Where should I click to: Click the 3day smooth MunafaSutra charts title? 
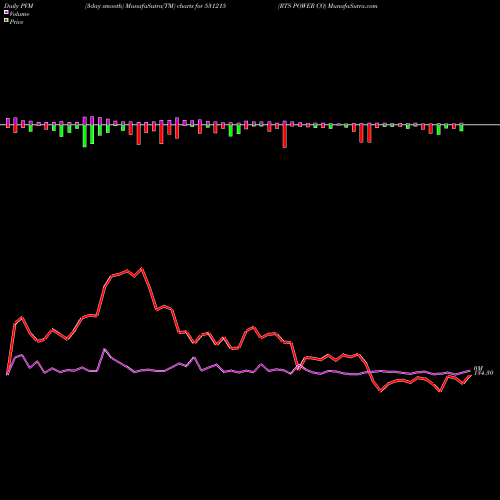pos(156,6)
